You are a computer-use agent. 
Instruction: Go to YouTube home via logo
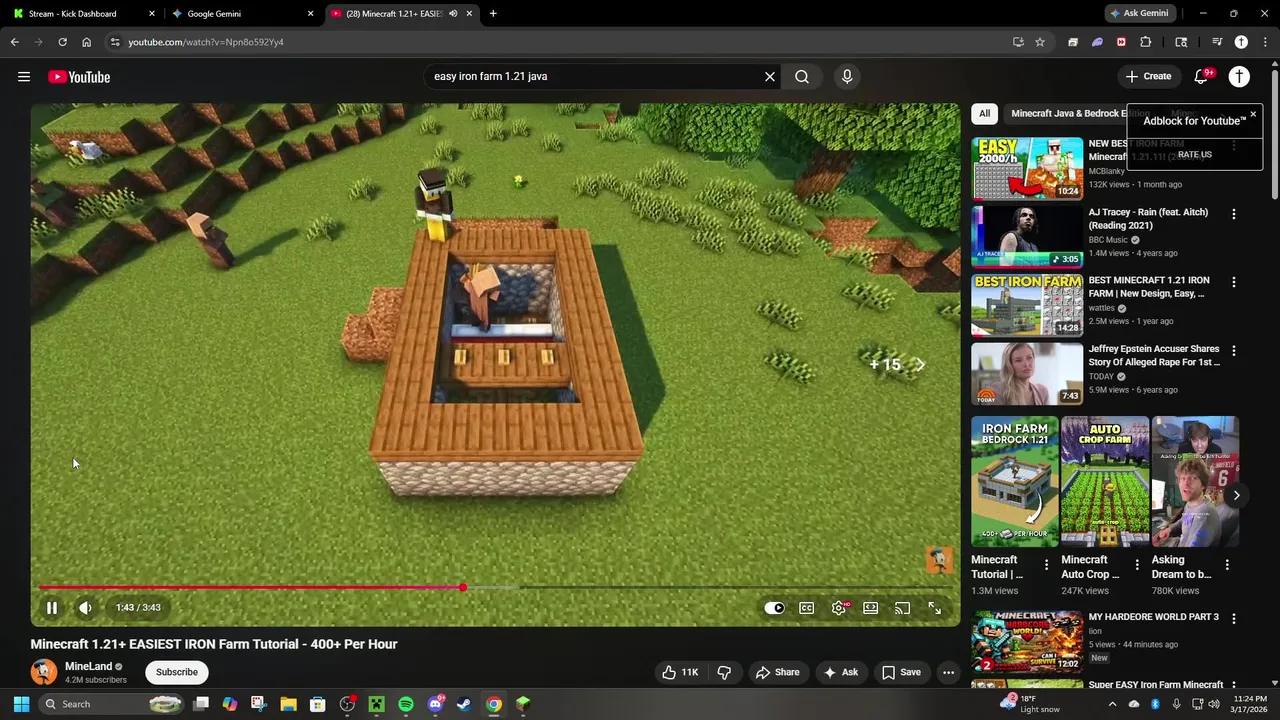click(79, 77)
